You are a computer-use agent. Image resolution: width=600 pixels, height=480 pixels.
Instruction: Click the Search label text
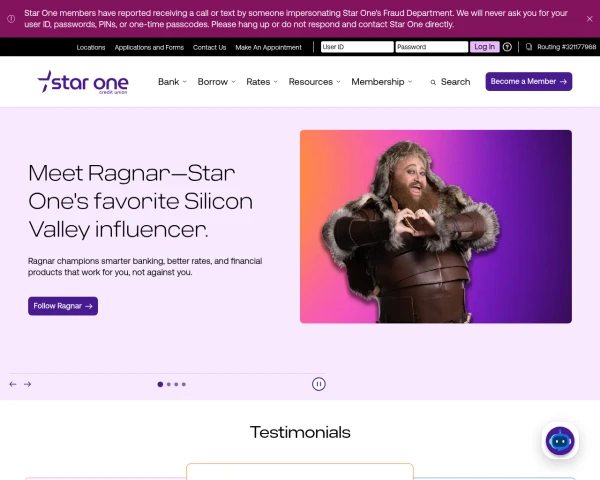[x=455, y=82]
